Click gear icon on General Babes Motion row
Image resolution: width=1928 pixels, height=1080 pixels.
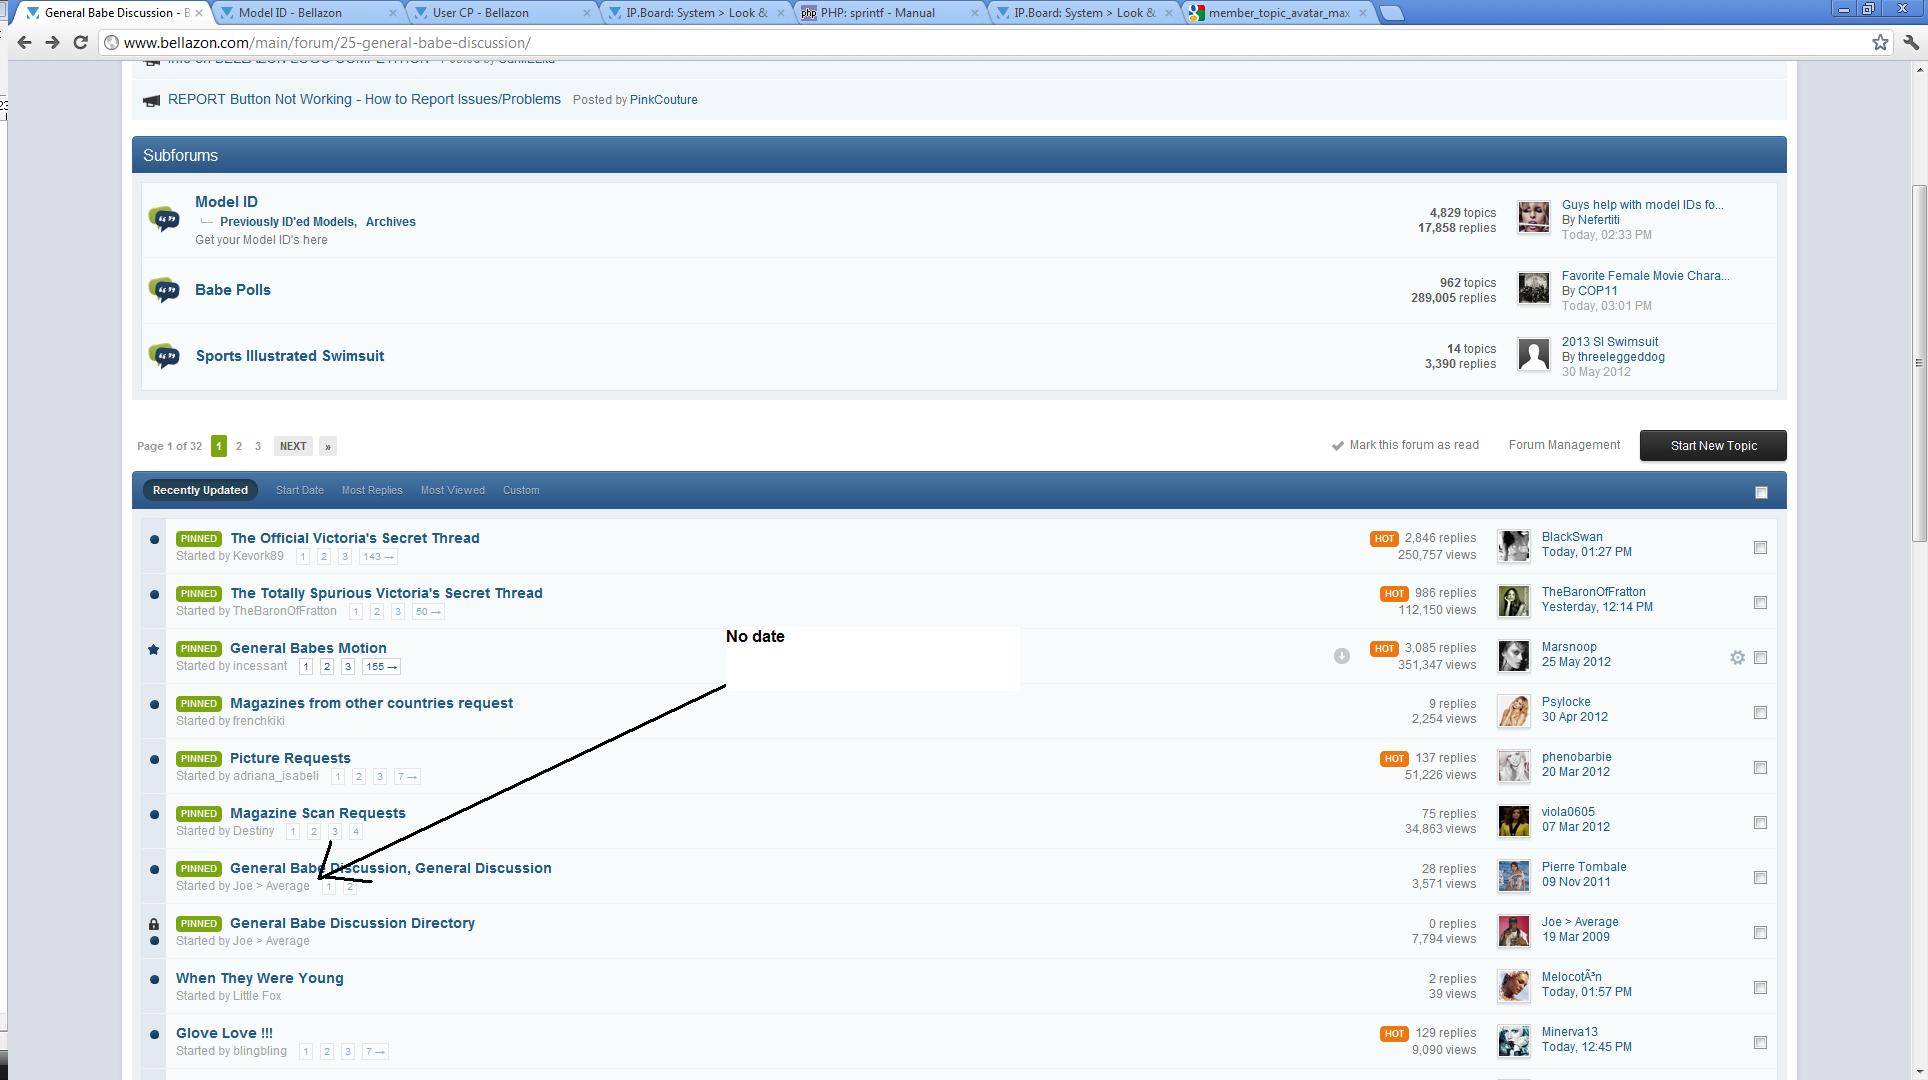[1737, 657]
